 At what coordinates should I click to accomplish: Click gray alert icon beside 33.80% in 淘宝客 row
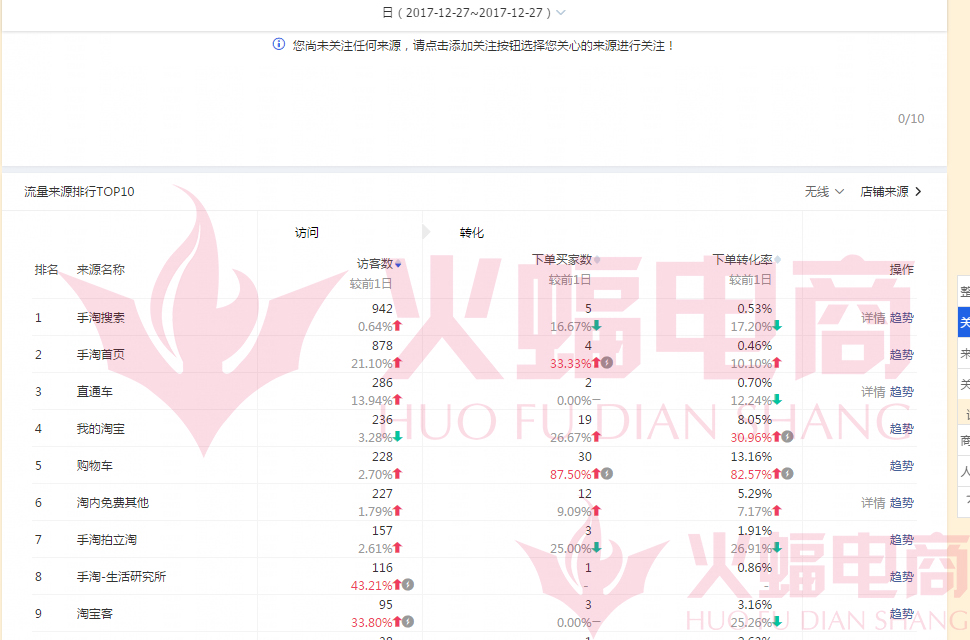(408, 621)
